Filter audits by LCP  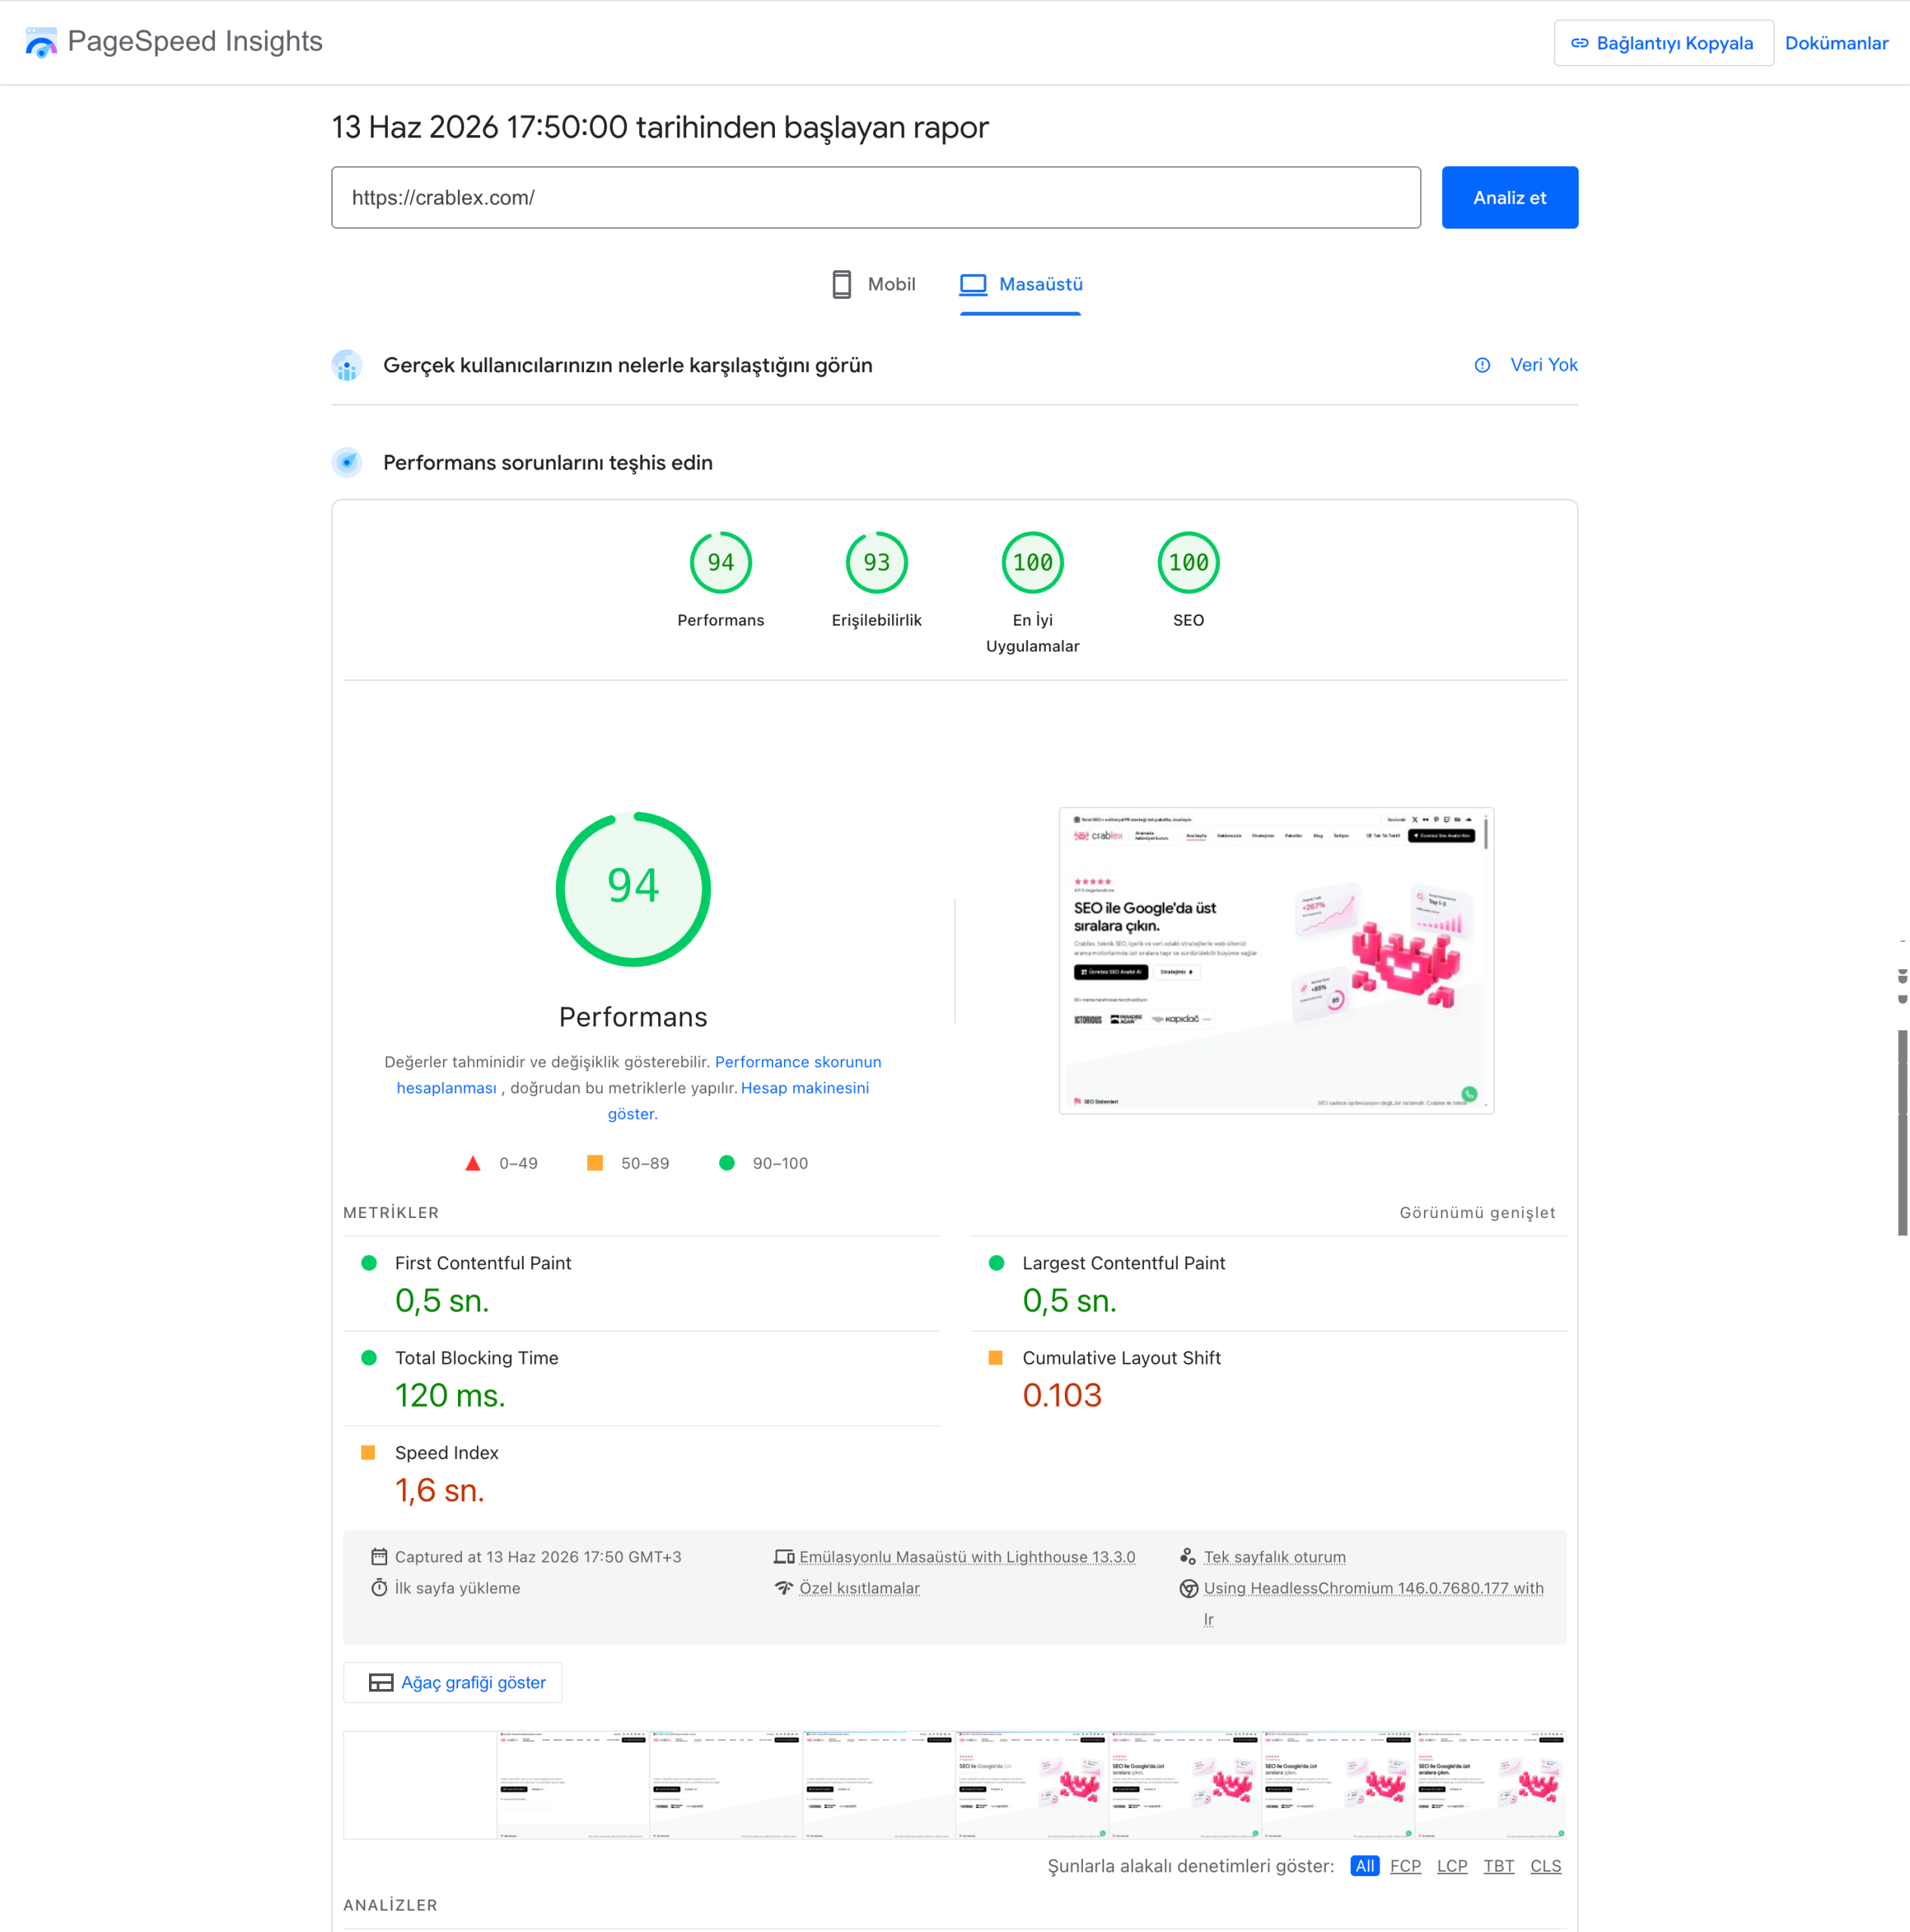(x=1452, y=1866)
